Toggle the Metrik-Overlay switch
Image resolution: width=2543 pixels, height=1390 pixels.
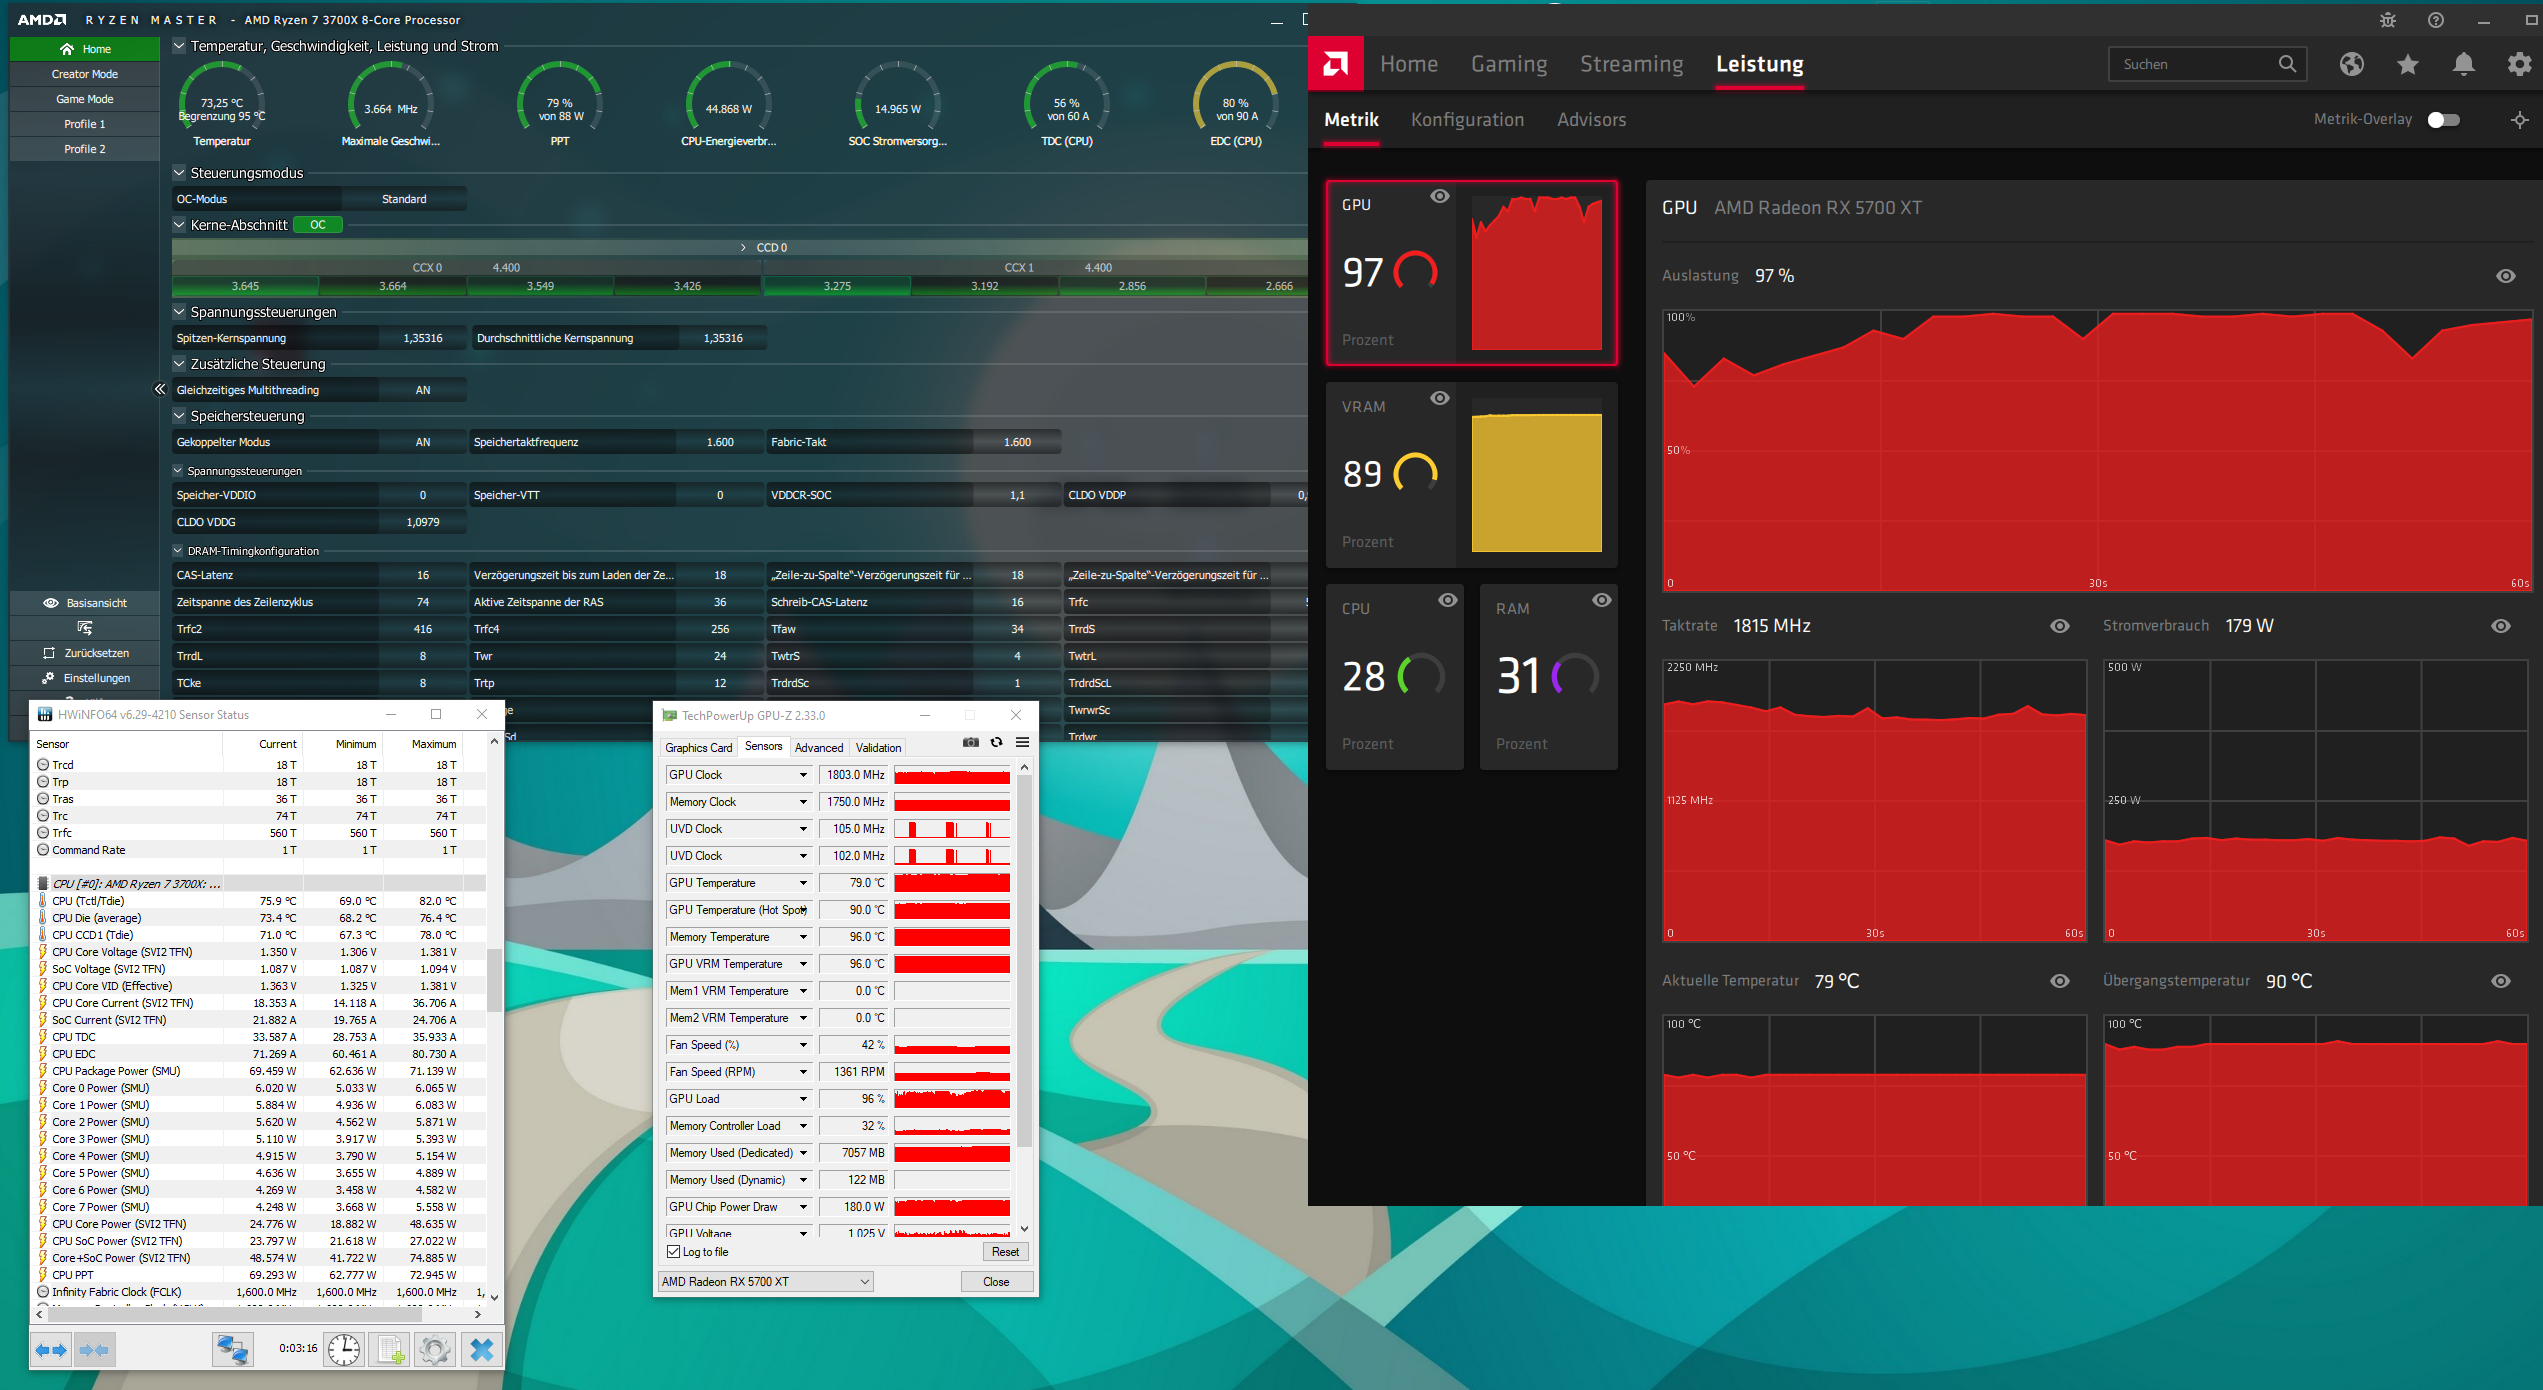coord(2443,120)
